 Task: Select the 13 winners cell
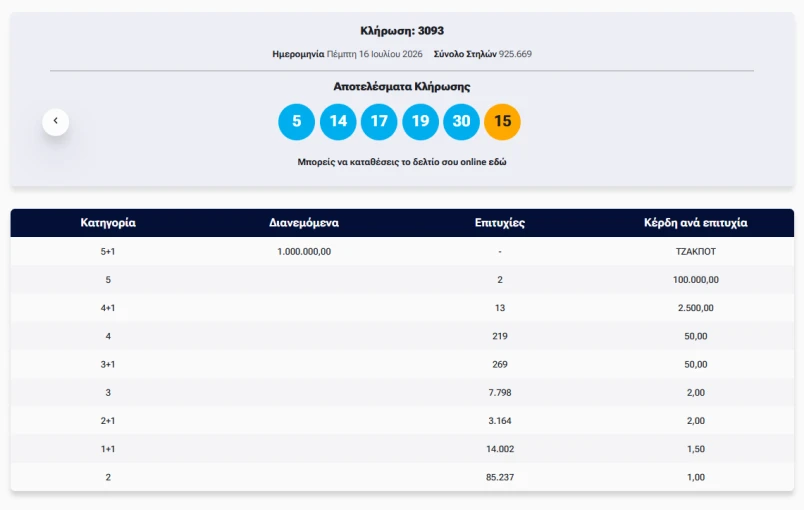pyautogui.click(x=500, y=308)
